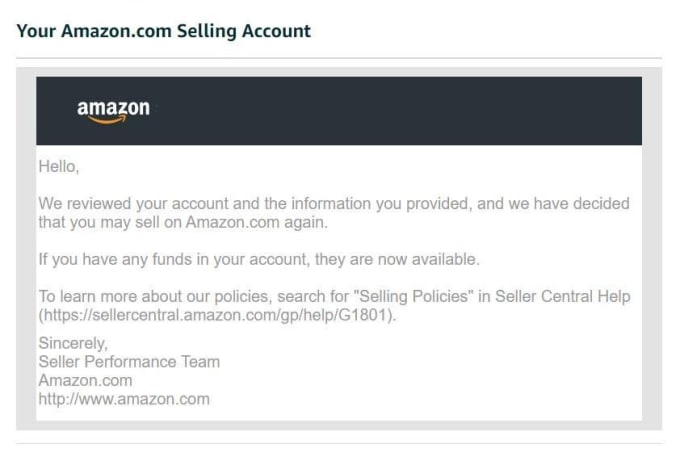Open the http://www.amazon.com signature link
Screen dimensions: 680x461
point(124,399)
